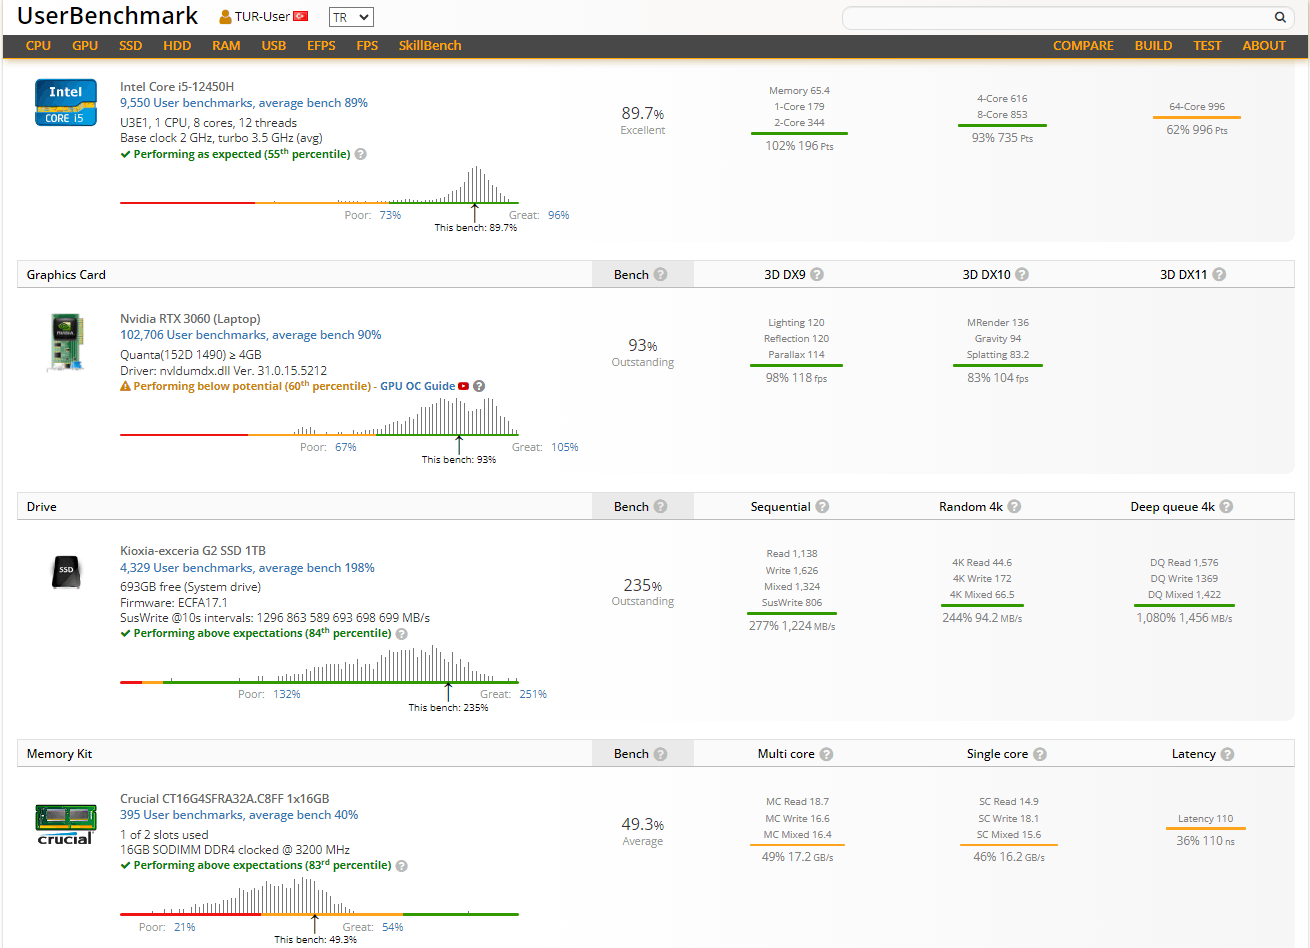
Task: Open the TR language dropdown
Action: (x=351, y=17)
